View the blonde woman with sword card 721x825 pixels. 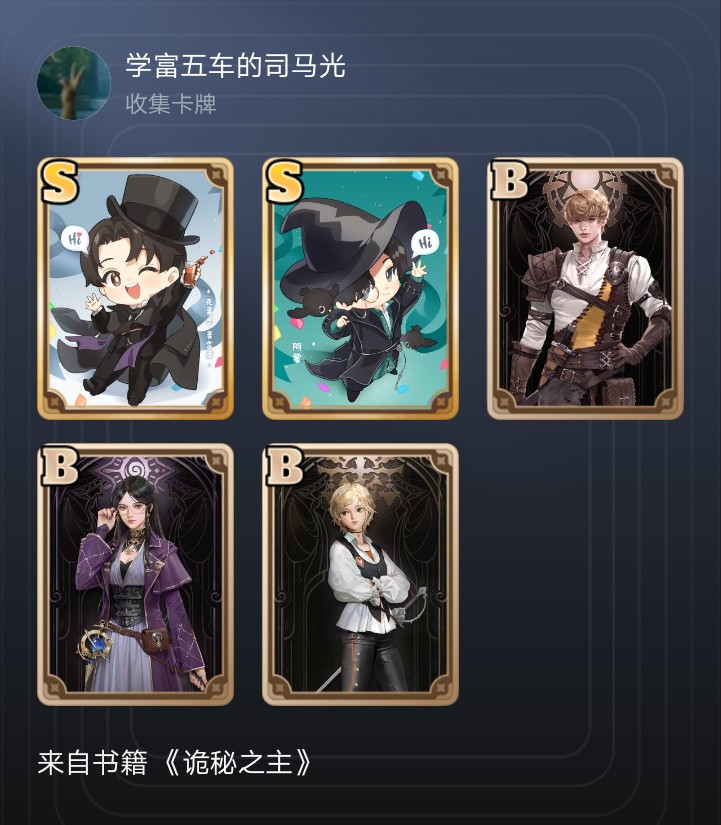pos(360,574)
